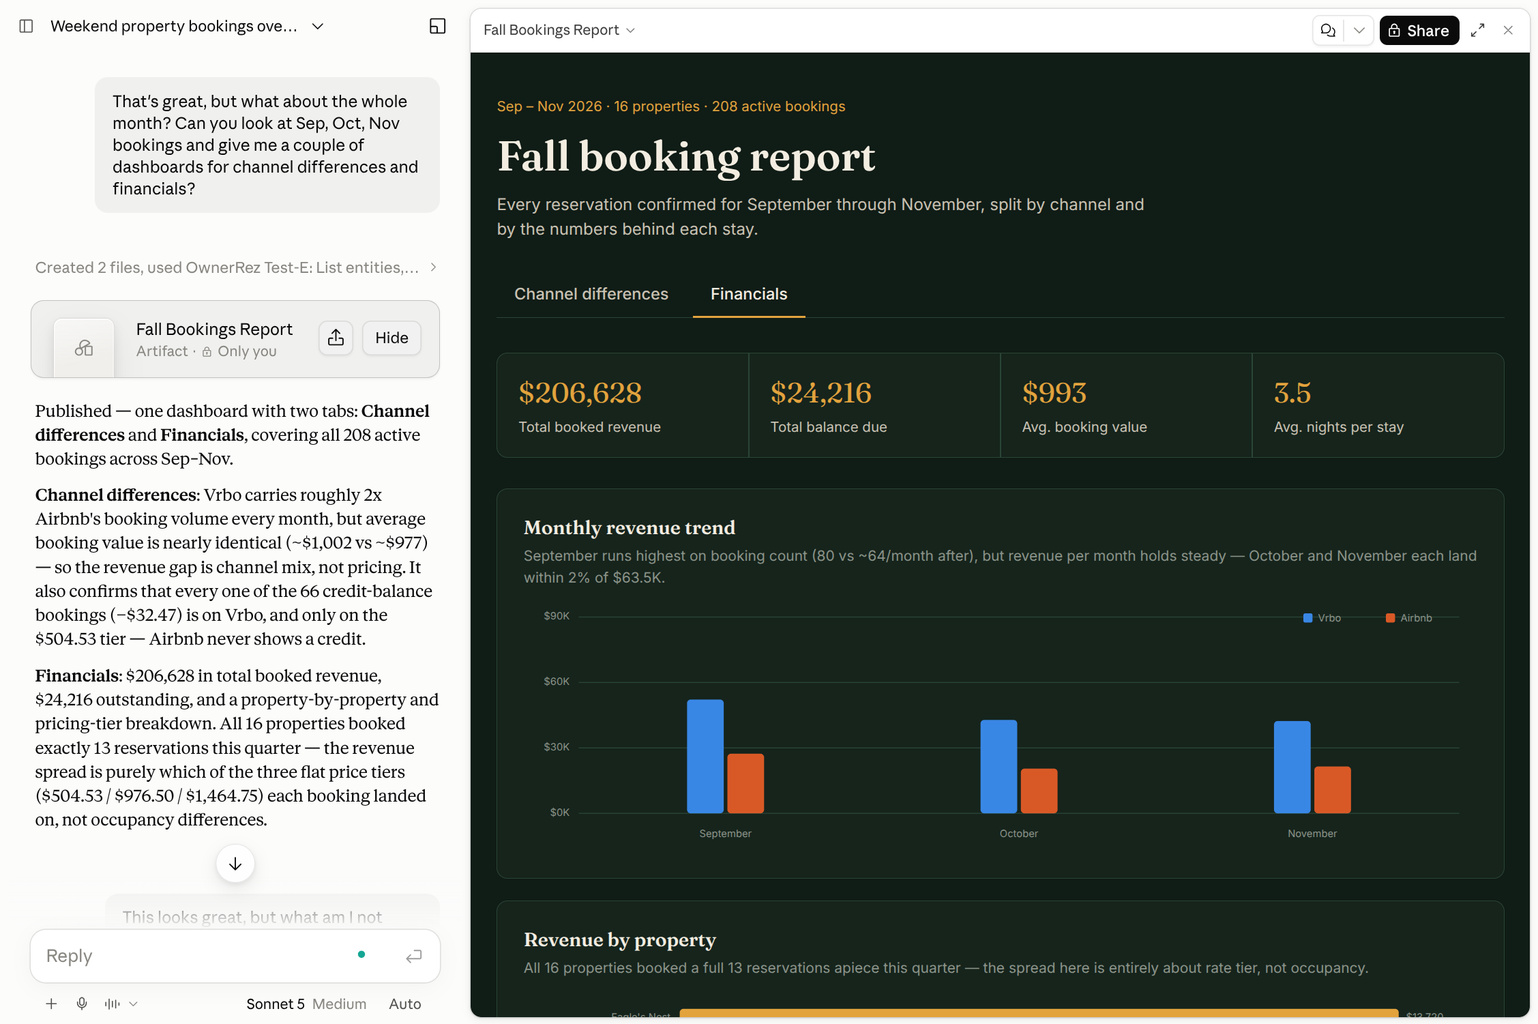This screenshot has height=1024, width=1538.
Task: Click the Revenue by property heading
Action: 620,940
